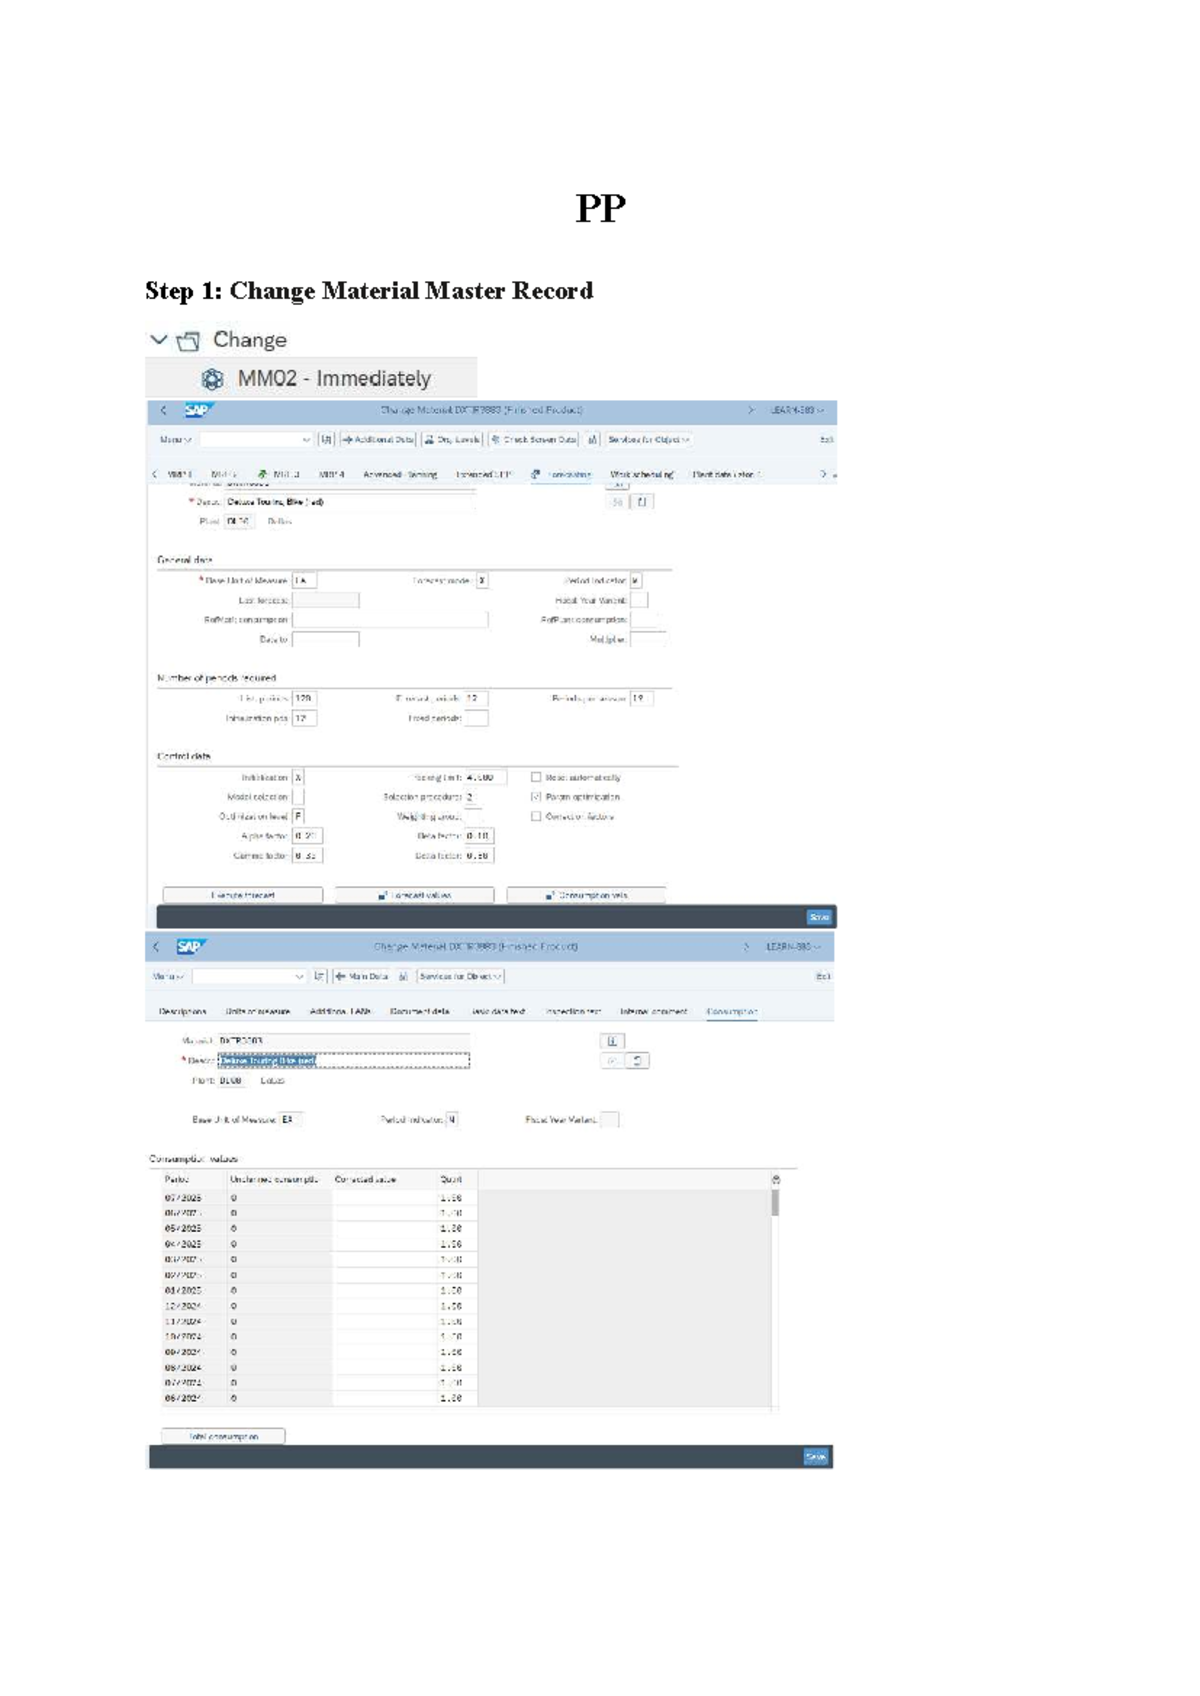Save in the Consumption window
This screenshot has width=1200, height=1696.
click(x=816, y=1457)
